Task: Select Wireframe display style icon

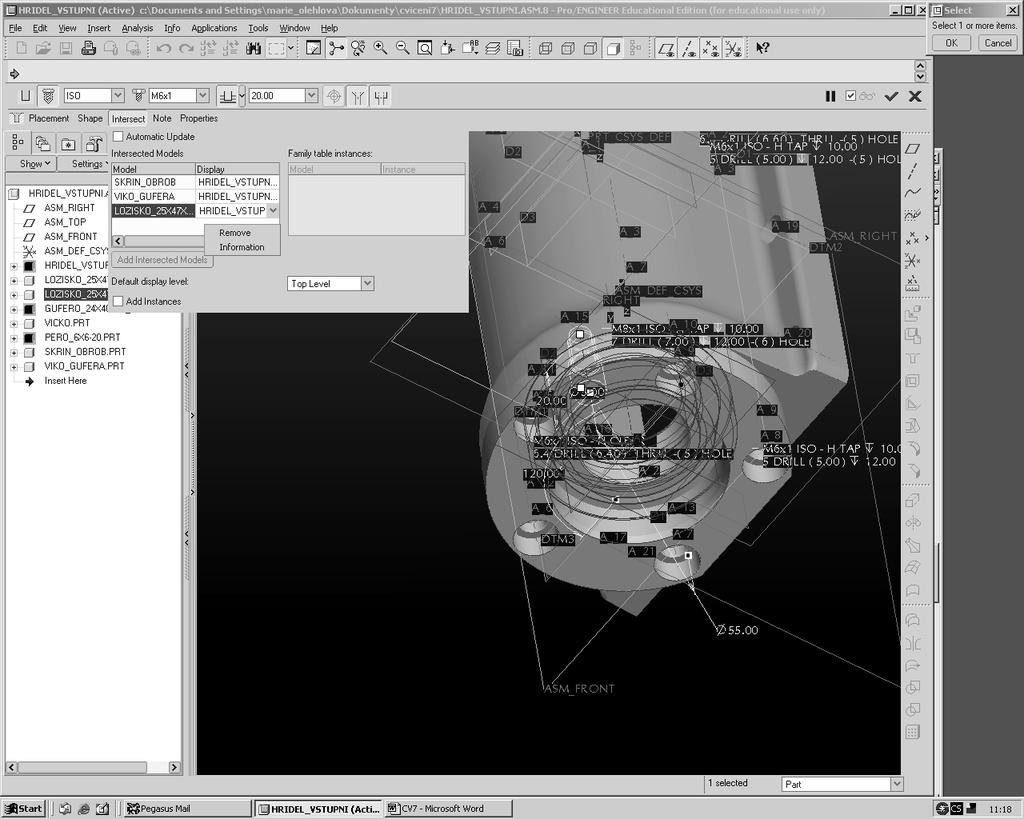Action: click(x=545, y=48)
